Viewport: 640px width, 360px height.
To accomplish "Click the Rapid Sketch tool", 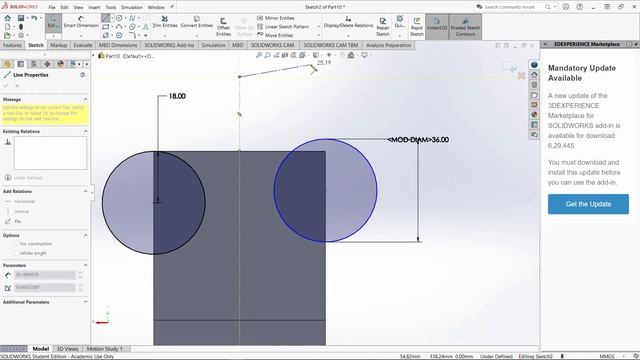I will (x=417, y=27).
